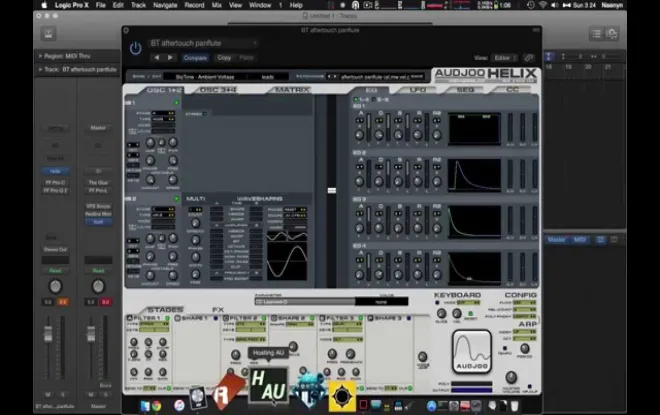660x415 pixels.
Task: Open the View Editor dropdown
Action: (x=505, y=58)
